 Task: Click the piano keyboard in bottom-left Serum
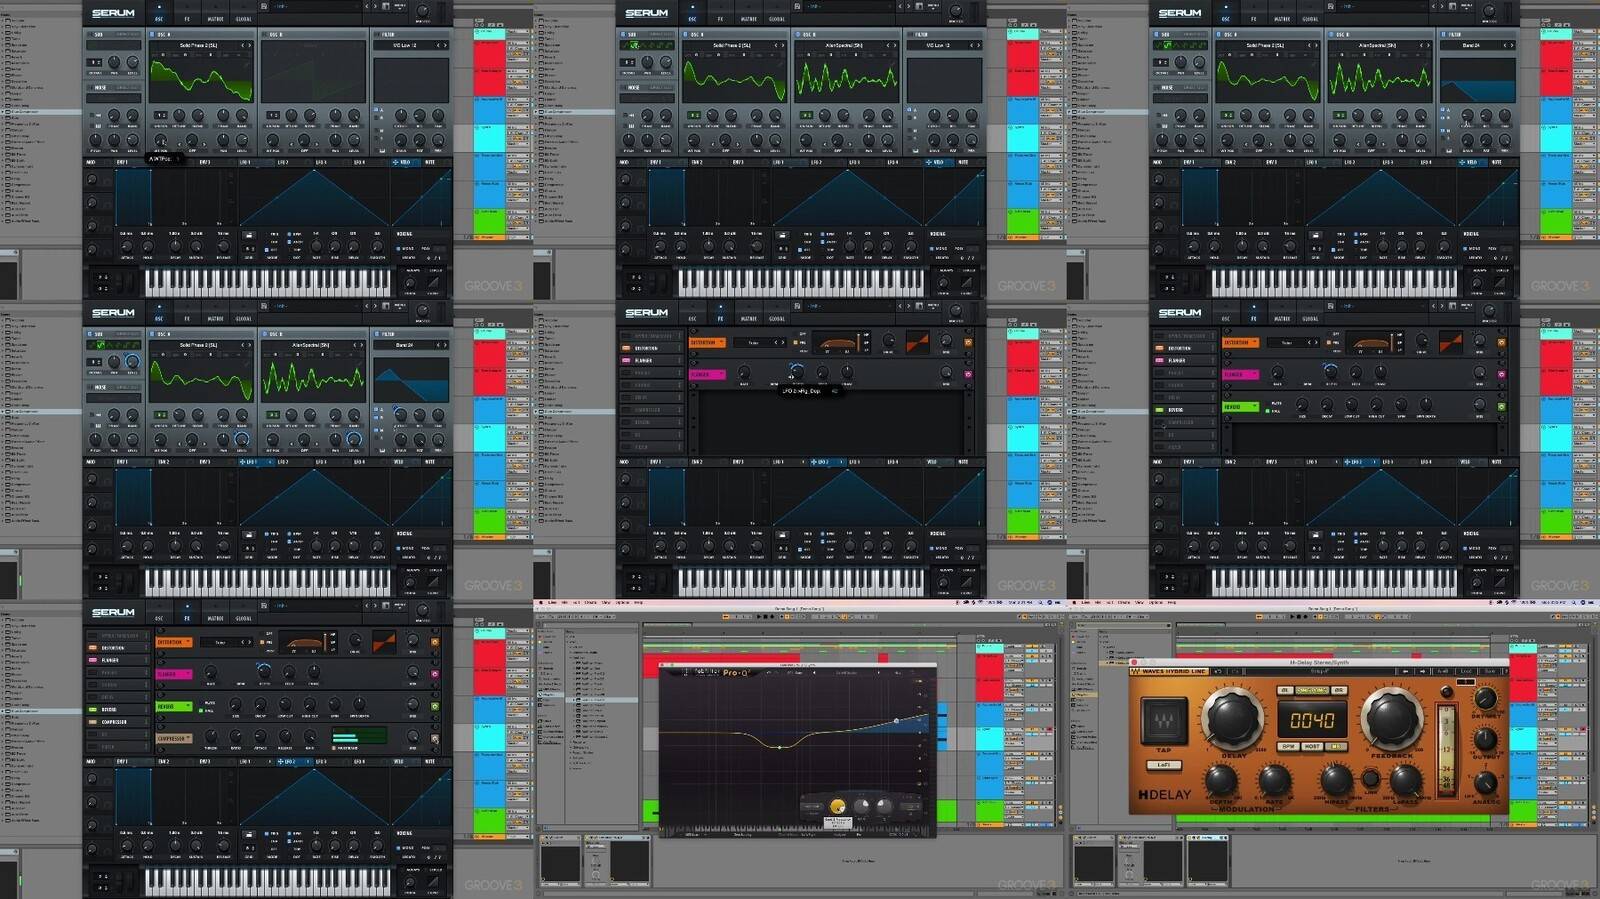click(268, 881)
